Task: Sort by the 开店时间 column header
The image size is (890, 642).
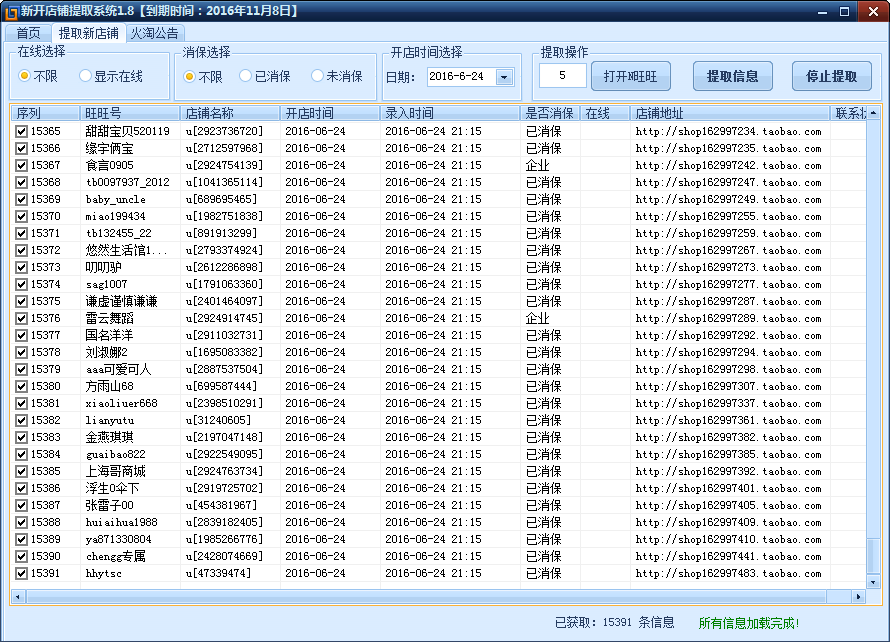Action: 329,113
